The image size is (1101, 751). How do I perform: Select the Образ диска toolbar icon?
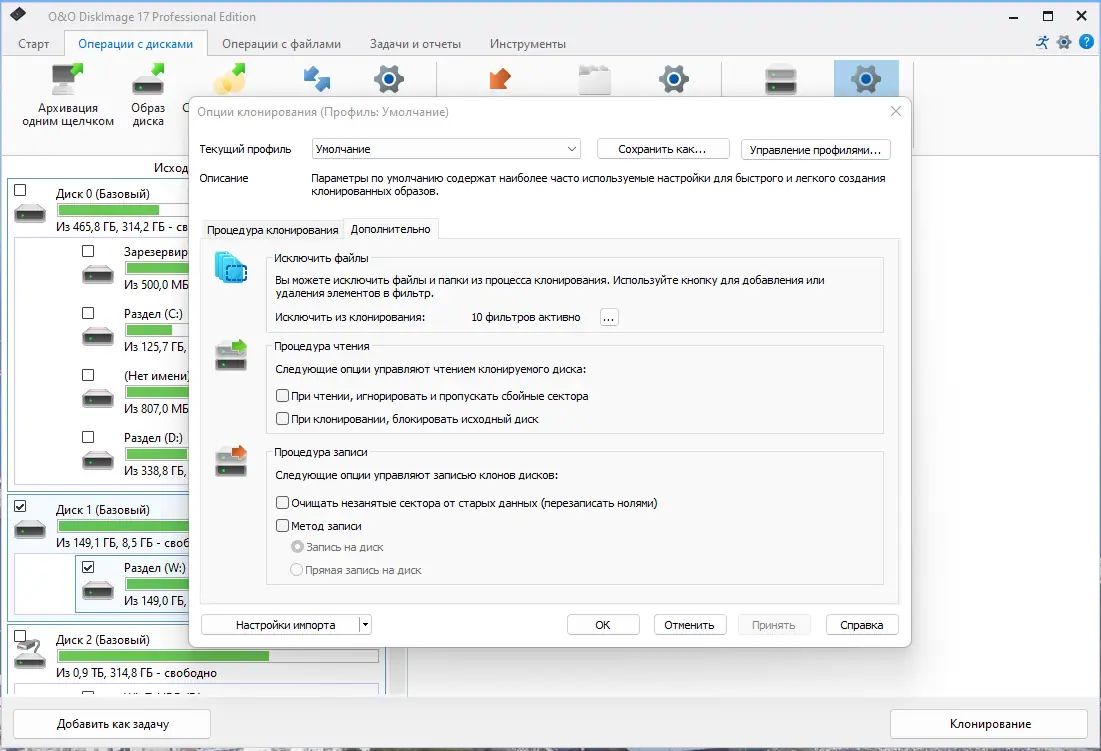[148, 79]
